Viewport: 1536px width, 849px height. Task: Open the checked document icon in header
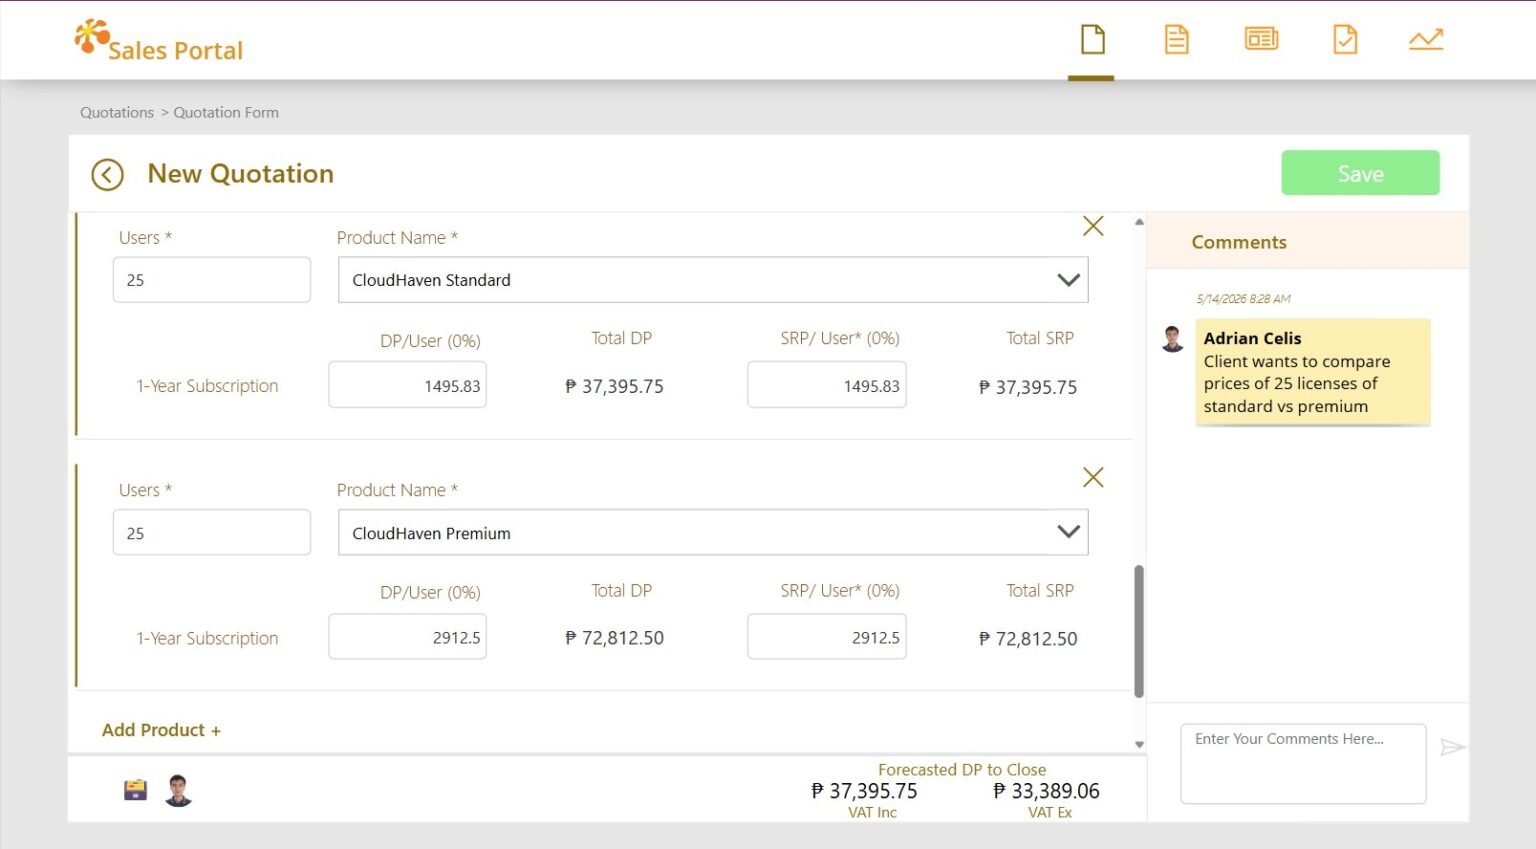[x=1345, y=40]
